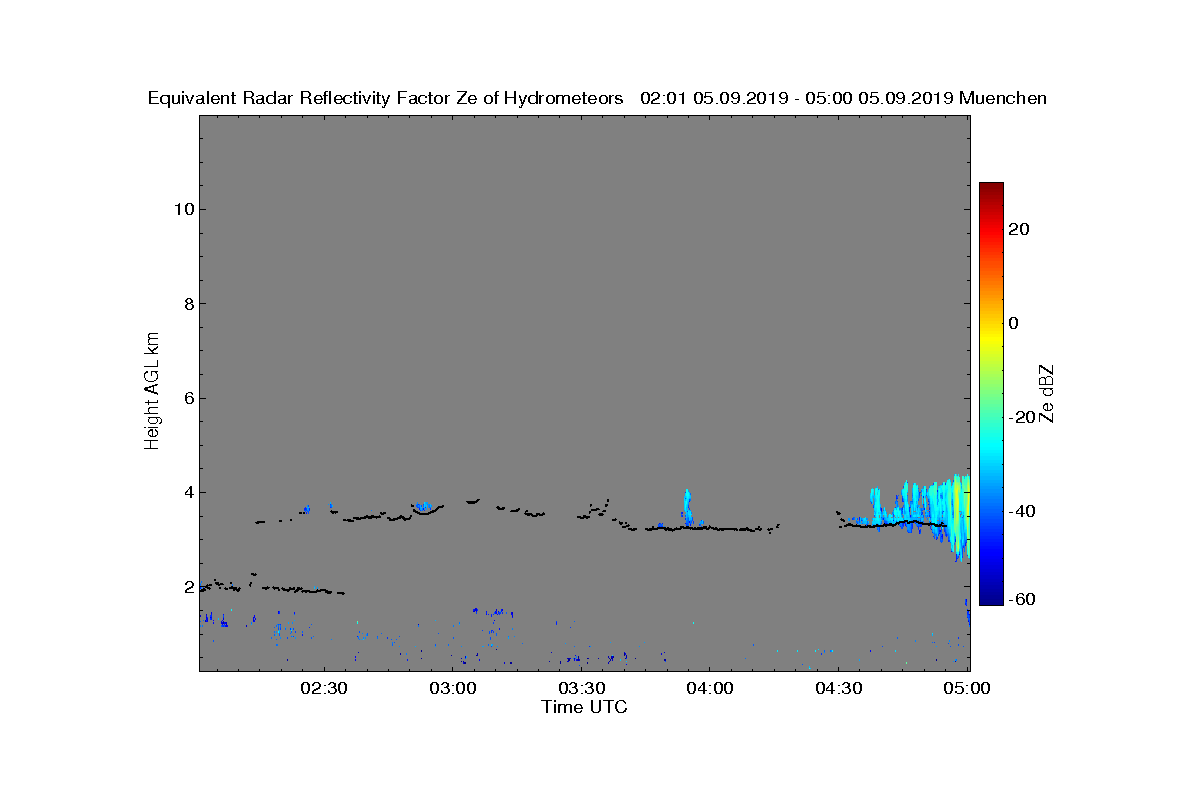This screenshot has width=1200, height=800.
Task: Click the 04:30 time tick label
Action: click(839, 688)
